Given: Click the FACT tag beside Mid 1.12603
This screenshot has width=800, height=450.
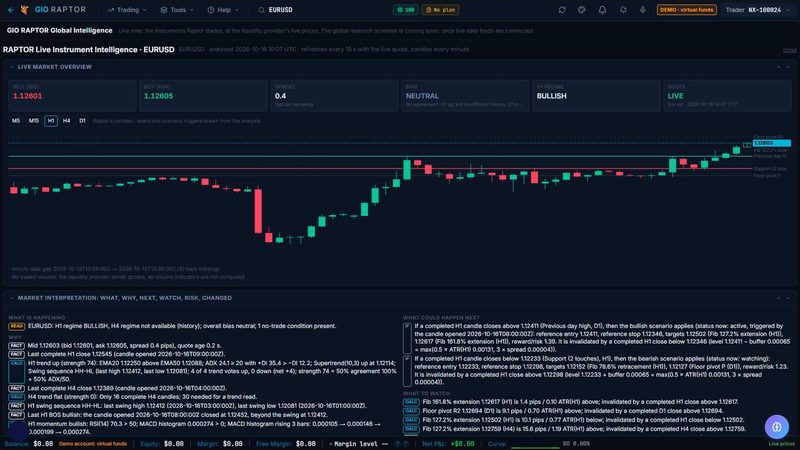Looking at the screenshot, I should pyautogui.click(x=16, y=345).
